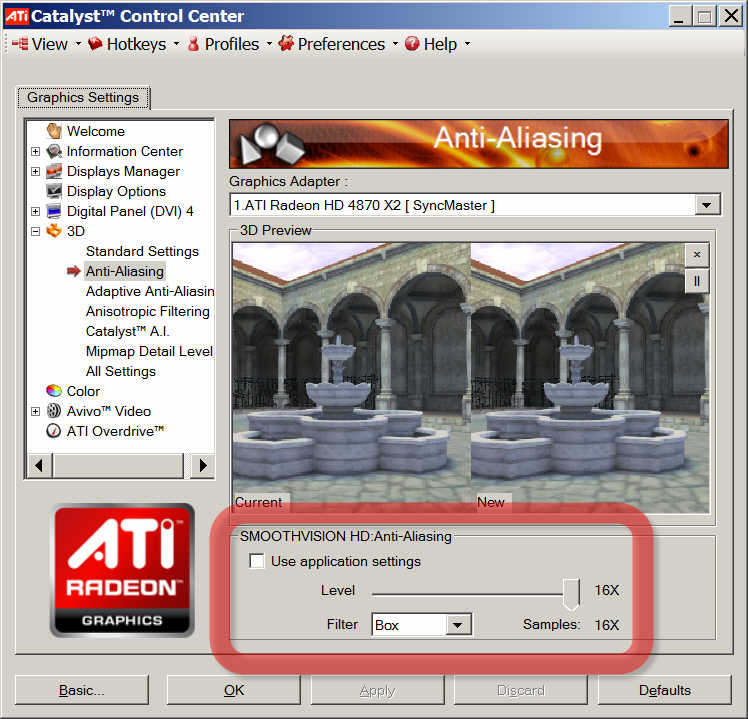Screen dimensions: 748x719
Task: Open the Preferences dropdown arrow
Action: click(395, 44)
